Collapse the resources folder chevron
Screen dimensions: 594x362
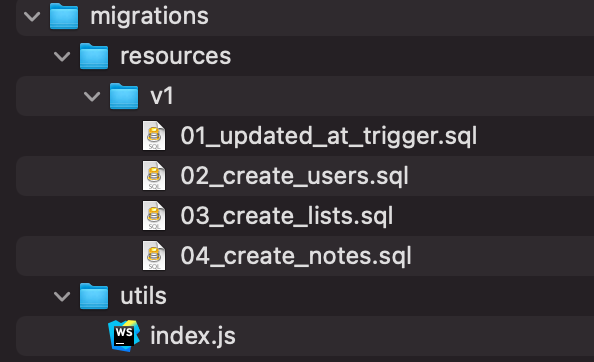pos(62,56)
